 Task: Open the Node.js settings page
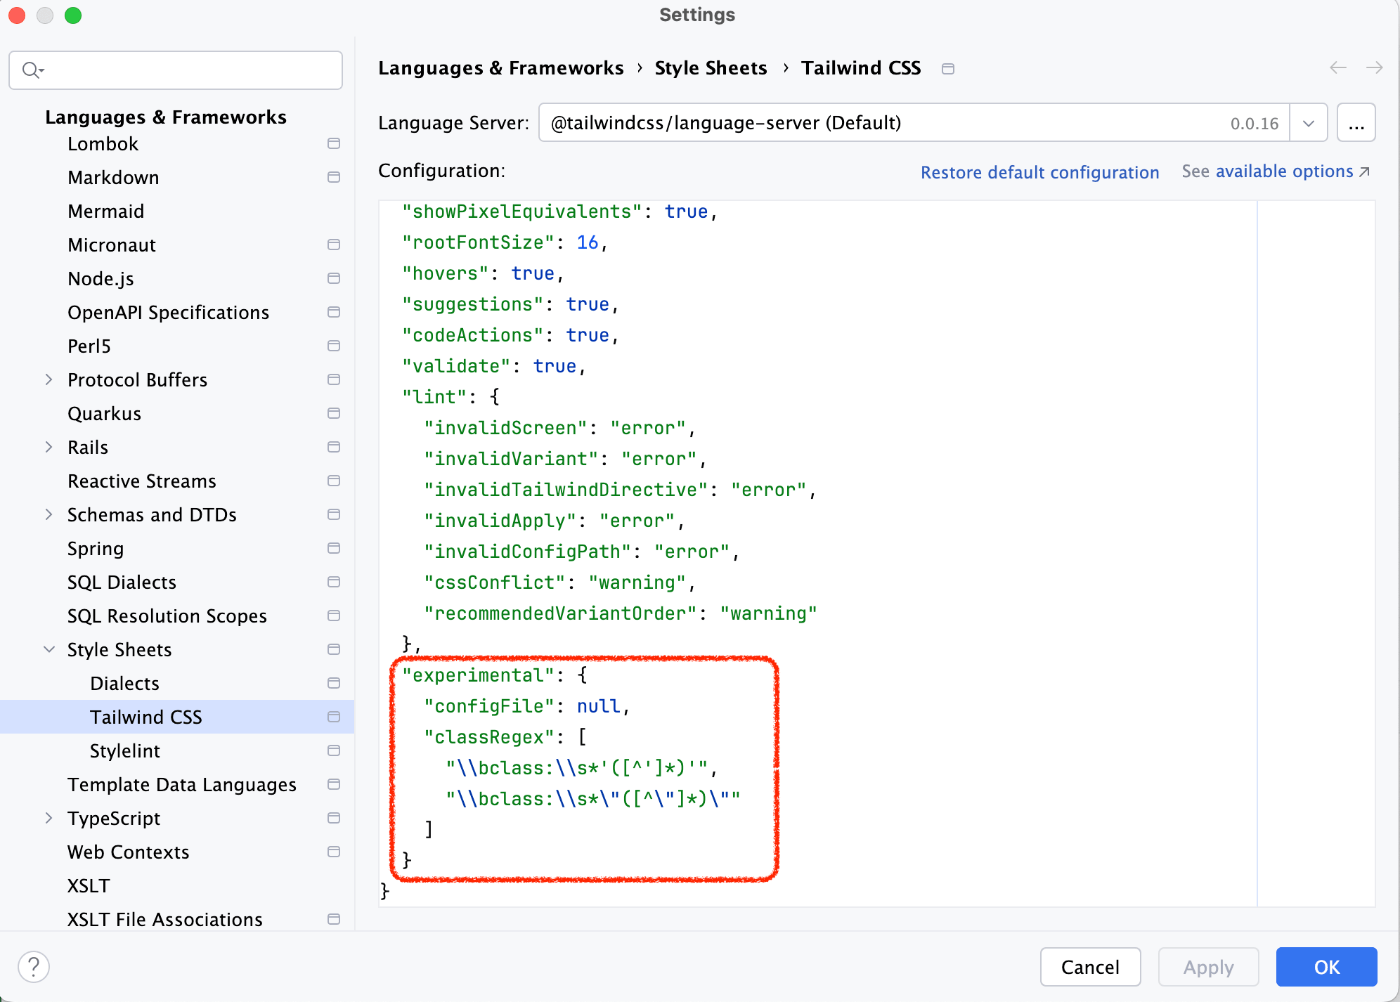tap(101, 279)
